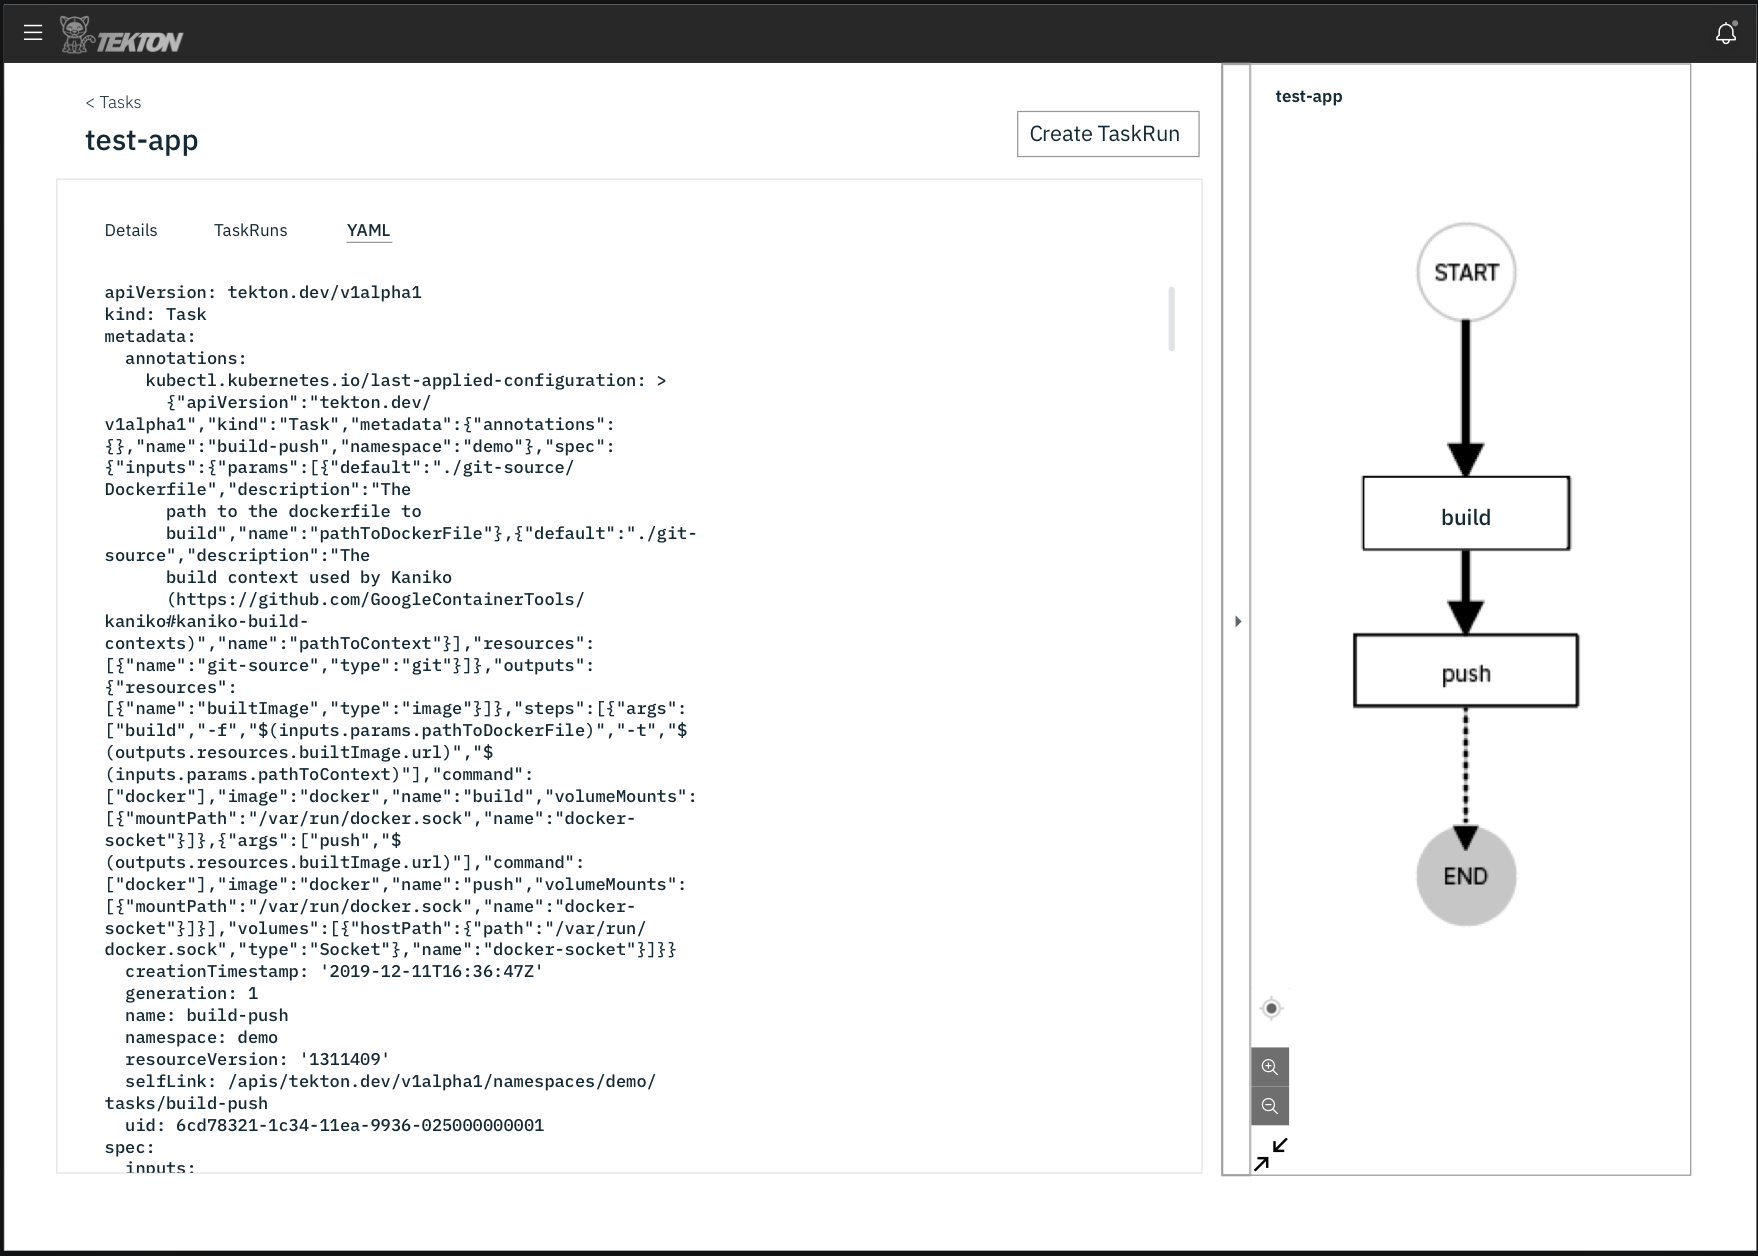
Task: Click the Create TaskRun button
Action: coord(1107,133)
